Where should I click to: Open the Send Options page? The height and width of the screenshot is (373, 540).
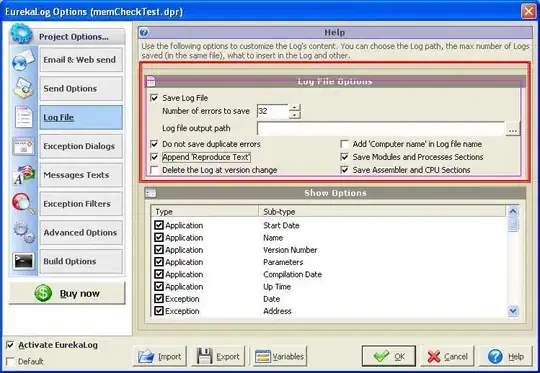pyautogui.click(x=81, y=89)
